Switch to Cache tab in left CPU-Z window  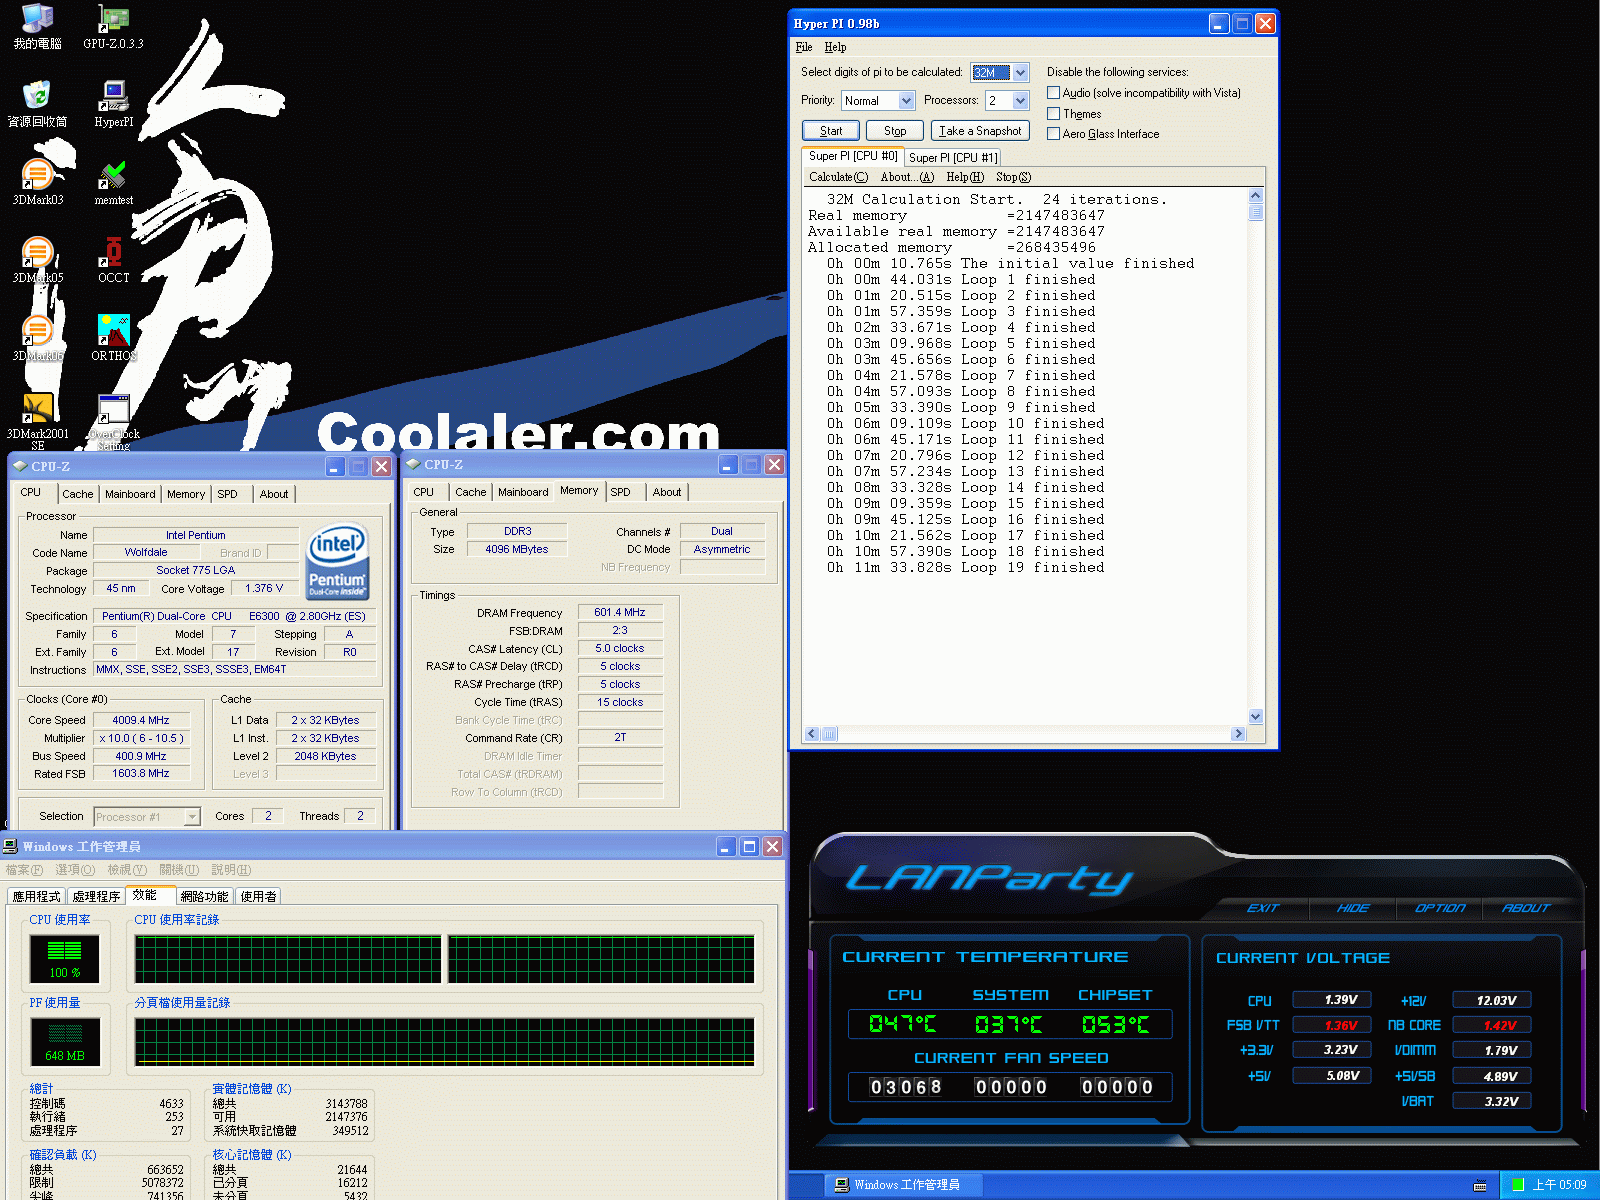tap(77, 494)
